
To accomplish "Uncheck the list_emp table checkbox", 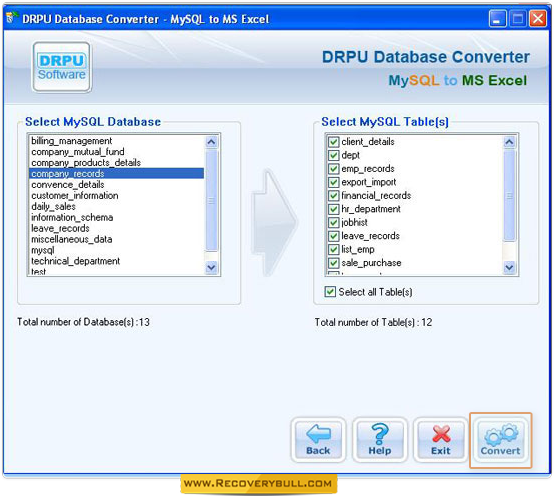I will tap(333, 249).
